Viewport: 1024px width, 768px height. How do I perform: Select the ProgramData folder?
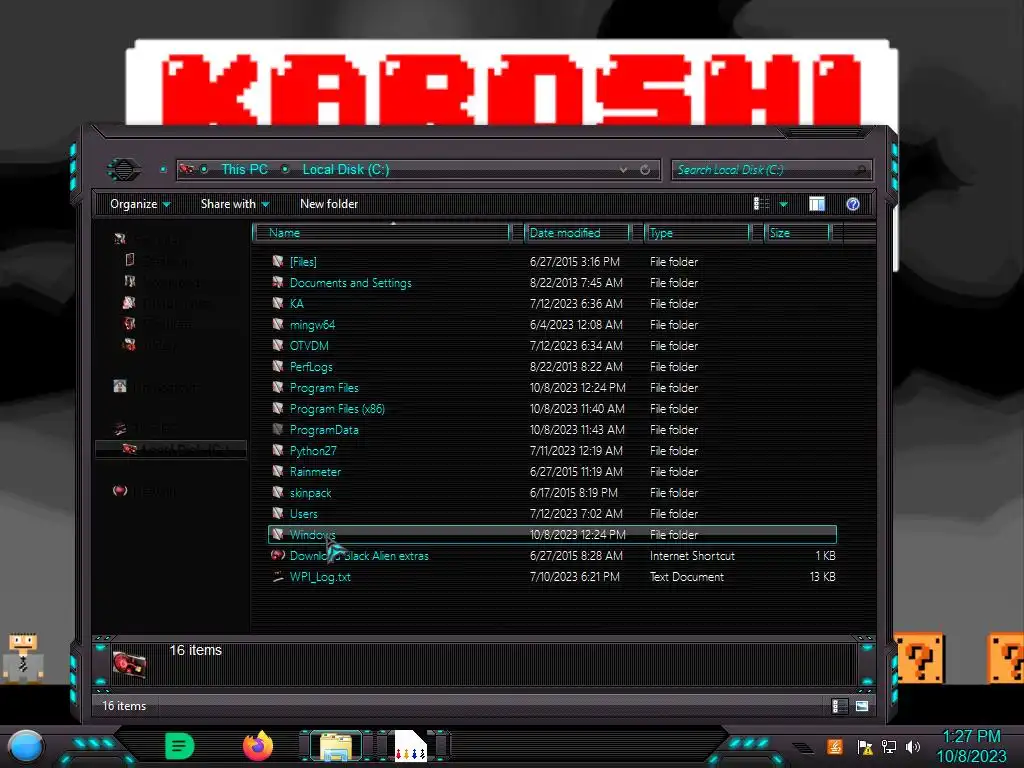click(324, 430)
